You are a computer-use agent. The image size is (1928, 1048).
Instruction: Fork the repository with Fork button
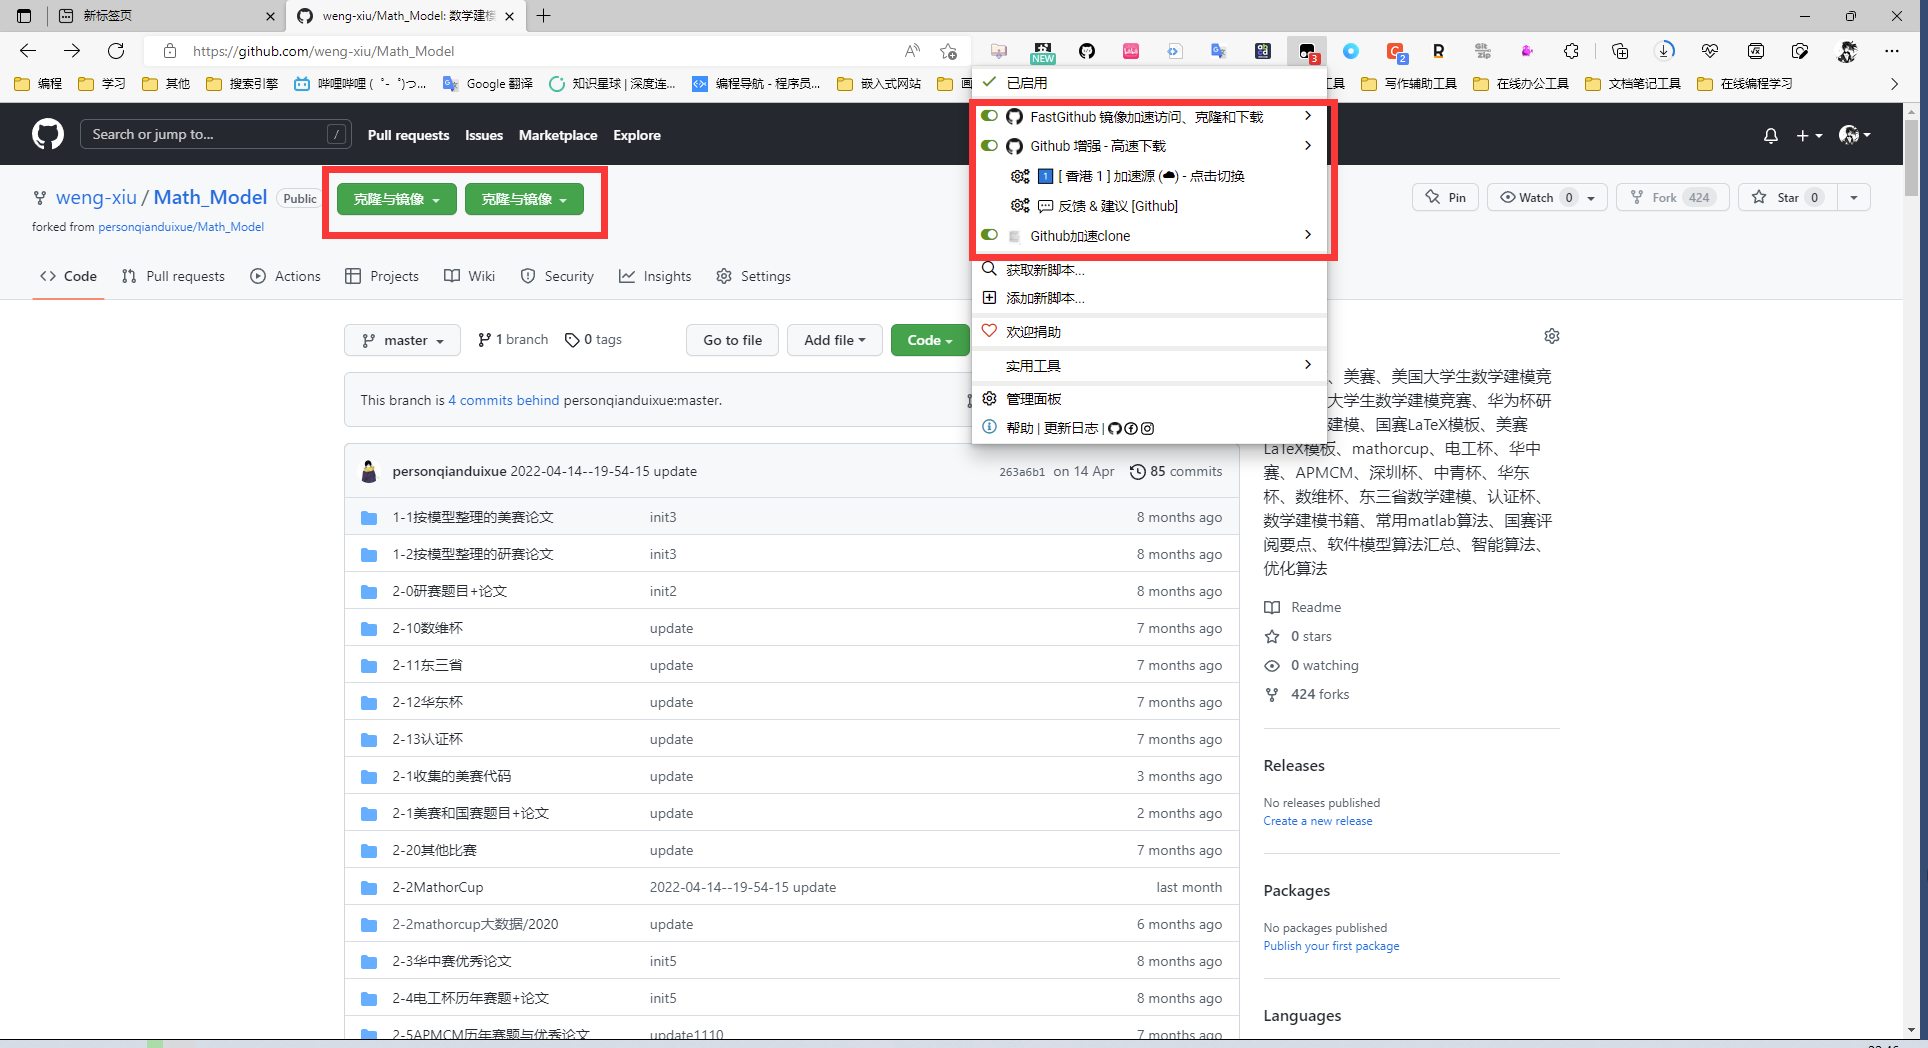pos(1674,197)
